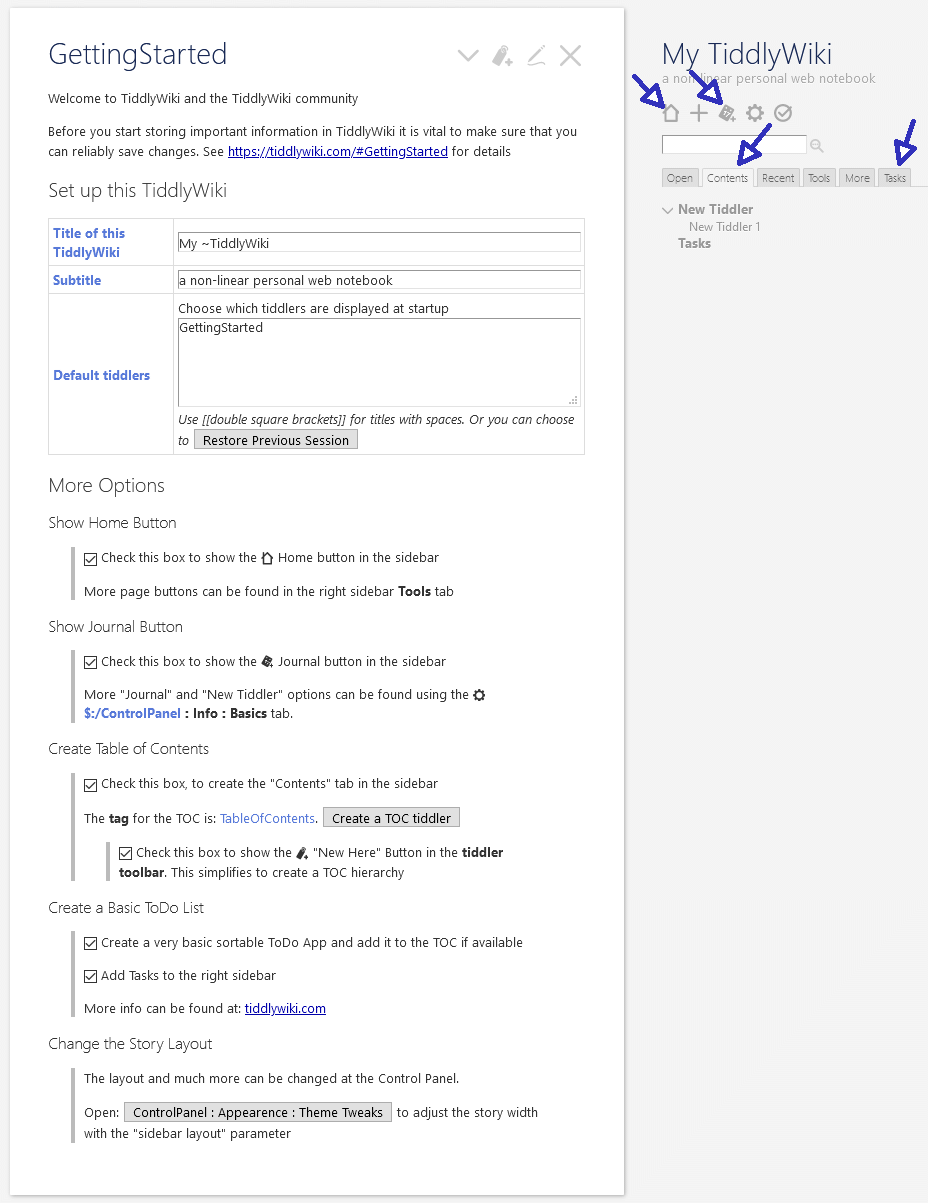The image size is (928, 1203).
Task: Click the Set up this TiddlyWiki heading
Action: (138, 190)
